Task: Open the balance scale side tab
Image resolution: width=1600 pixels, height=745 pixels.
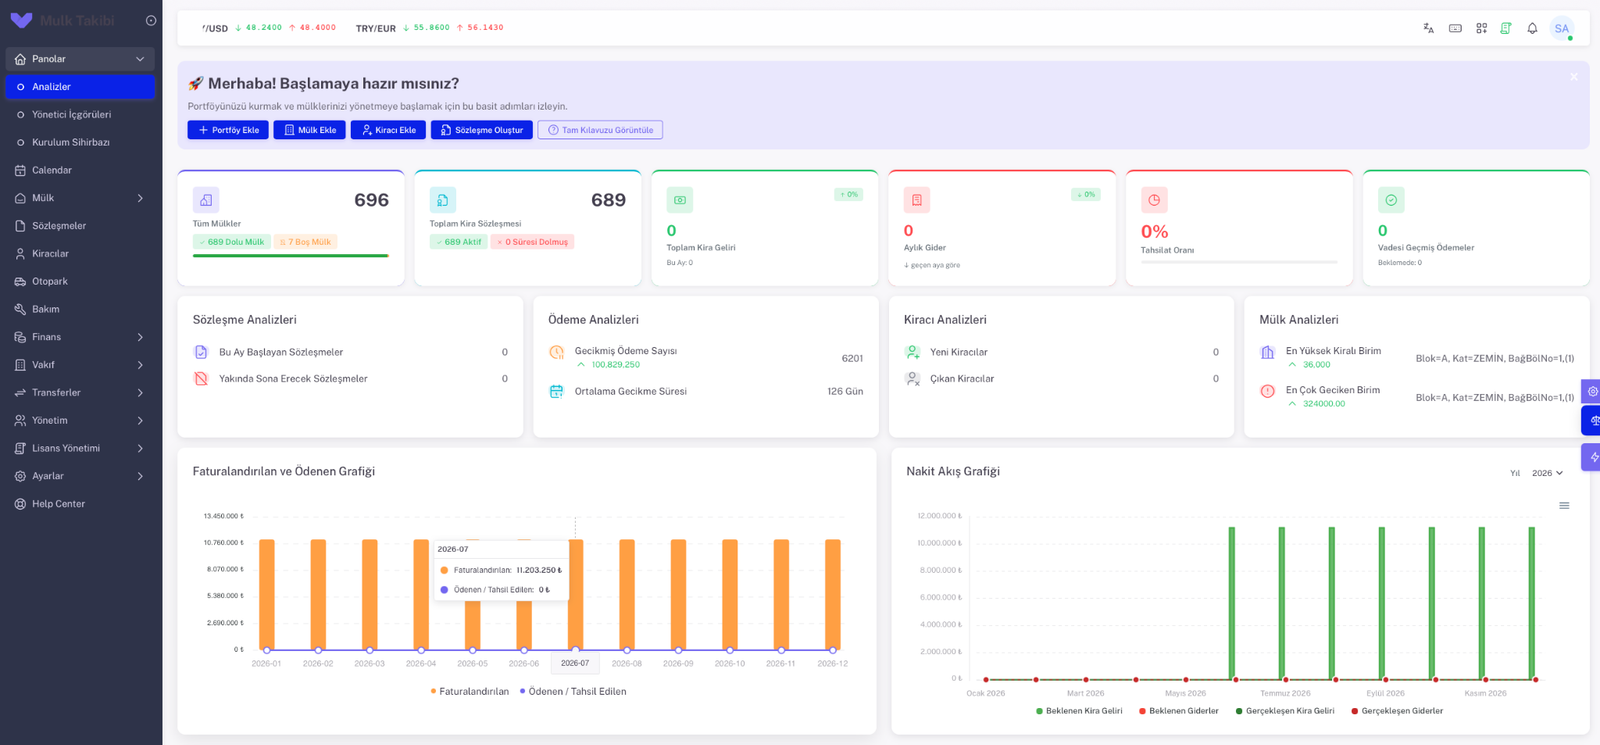Action: (1591, 420)
